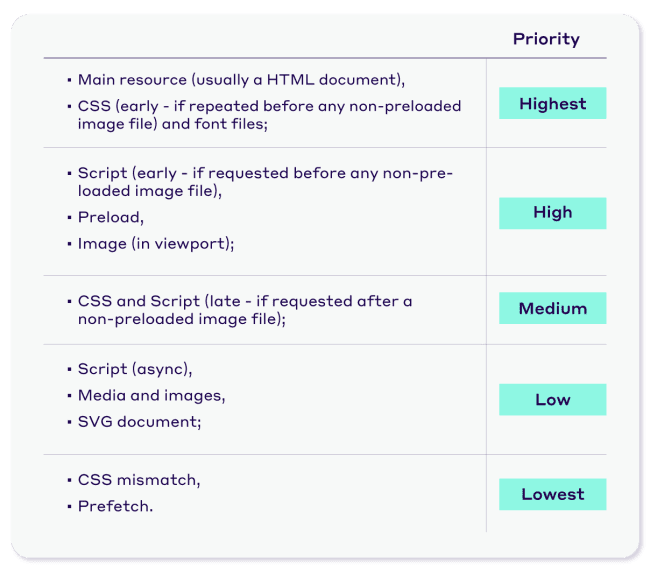Click the Image (in viewport) item

pos(155,243)
